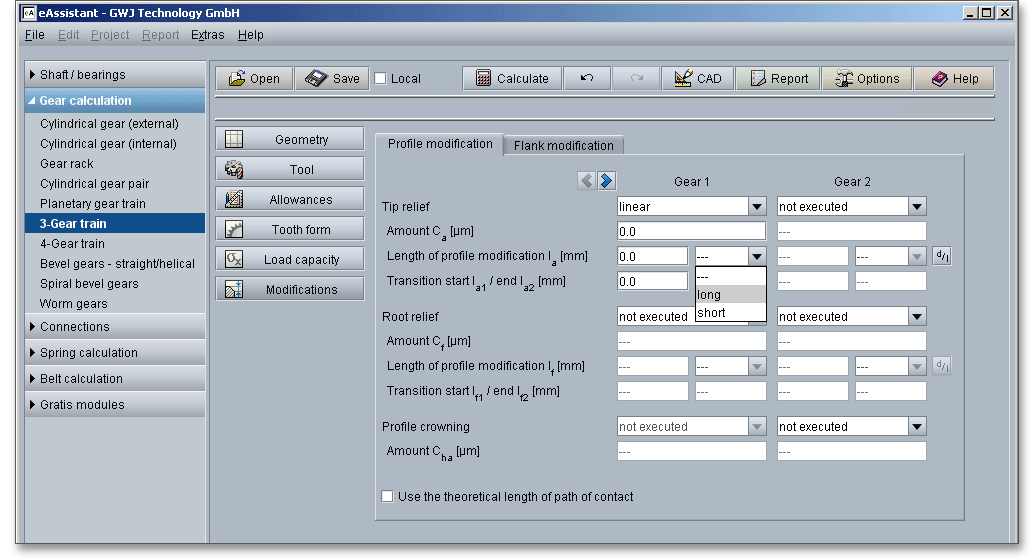Viewport: 1034px width, 559px height.
Task: Switch to the Flank modification tab
Action: pos(563,146)
